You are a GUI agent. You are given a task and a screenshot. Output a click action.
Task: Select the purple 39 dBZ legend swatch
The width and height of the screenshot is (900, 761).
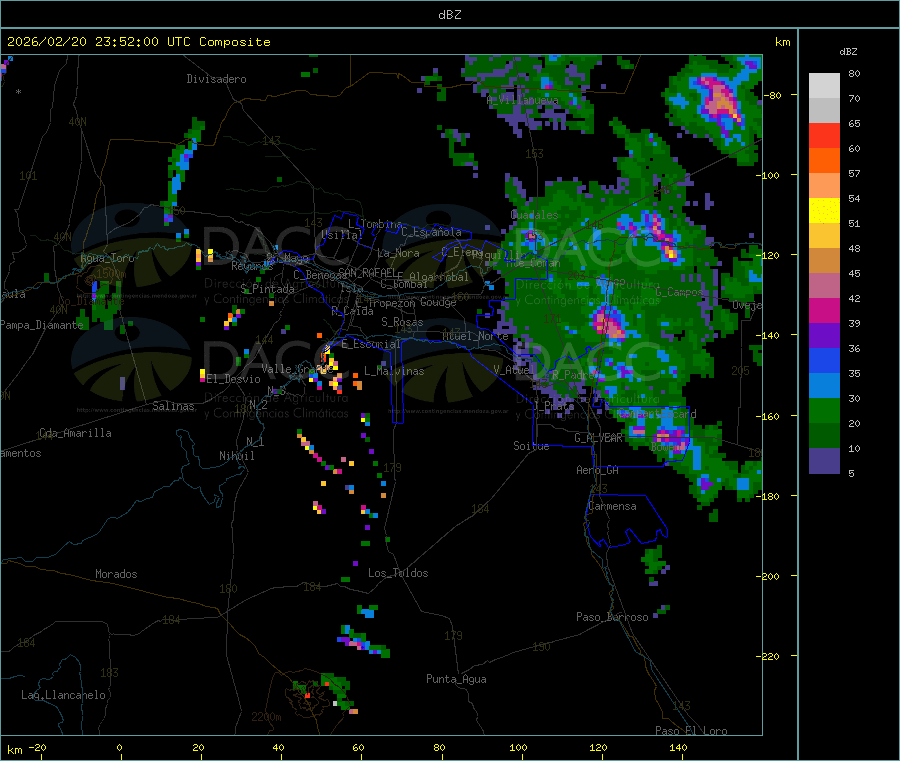click(824, 336)
